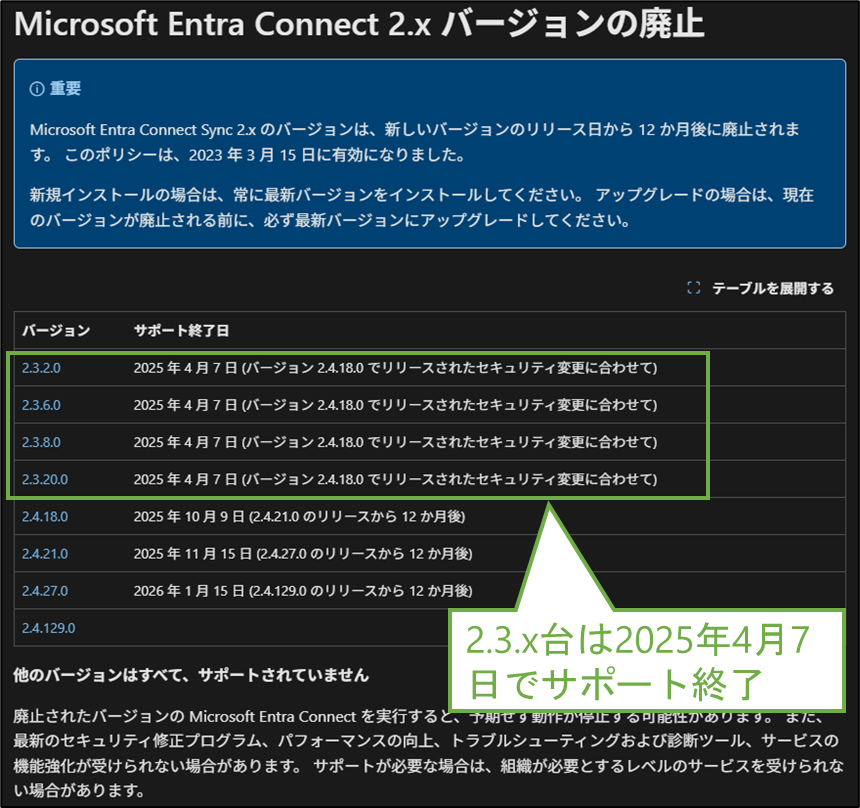Open the 2.3.20.0 version link

pyautogui.click(x=45, y=479)
